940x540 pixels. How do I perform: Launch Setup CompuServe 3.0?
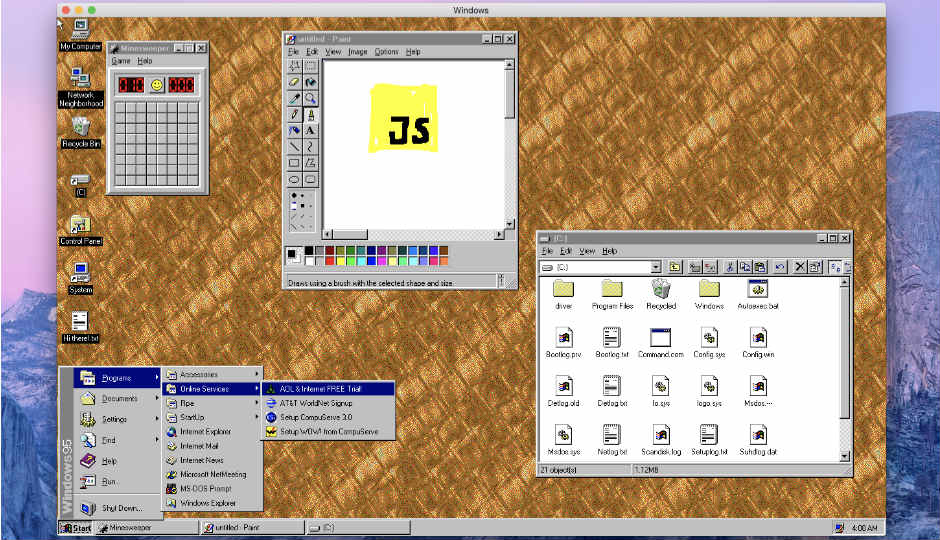coord(329,417)
